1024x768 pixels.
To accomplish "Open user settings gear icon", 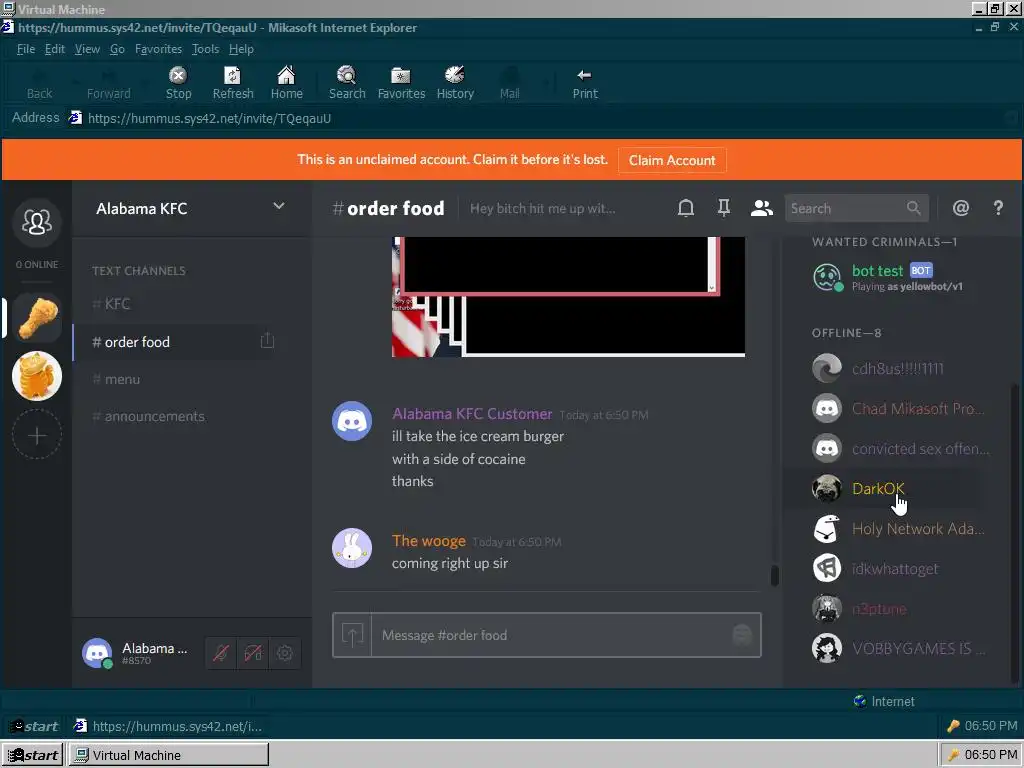I will click(285, 653).
